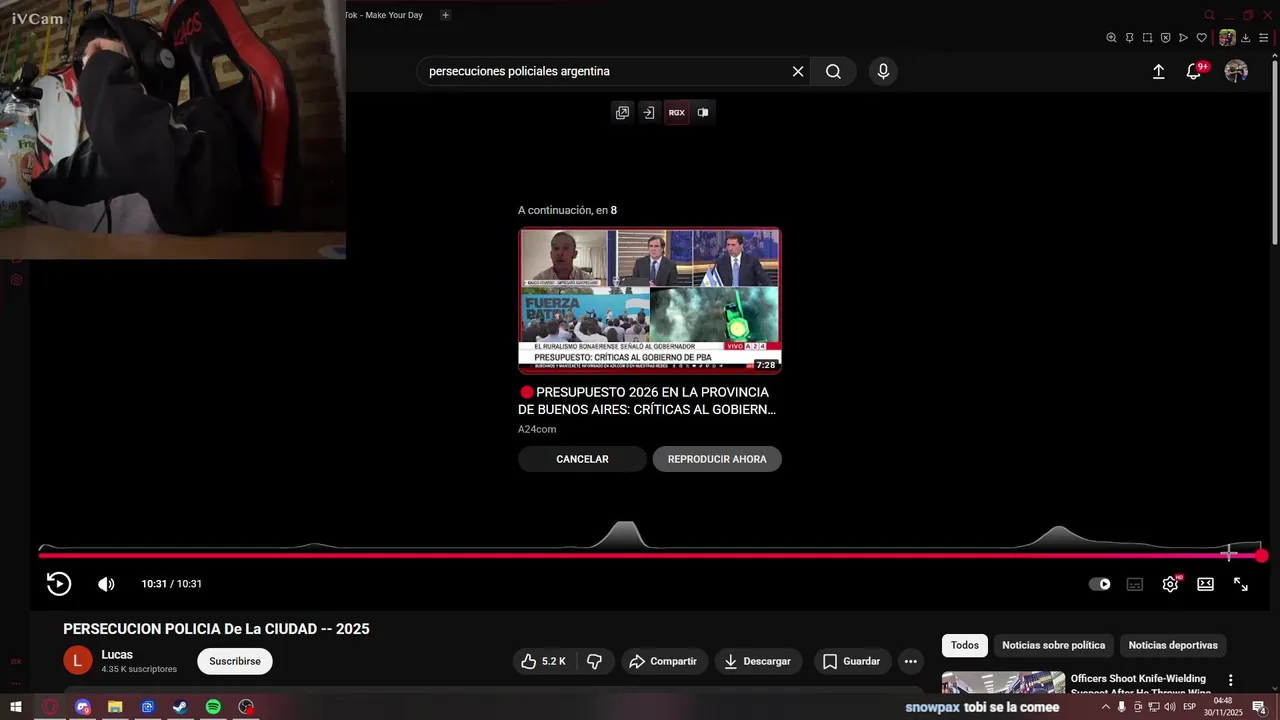Click the split-view overlay icon

pos(703,113)
